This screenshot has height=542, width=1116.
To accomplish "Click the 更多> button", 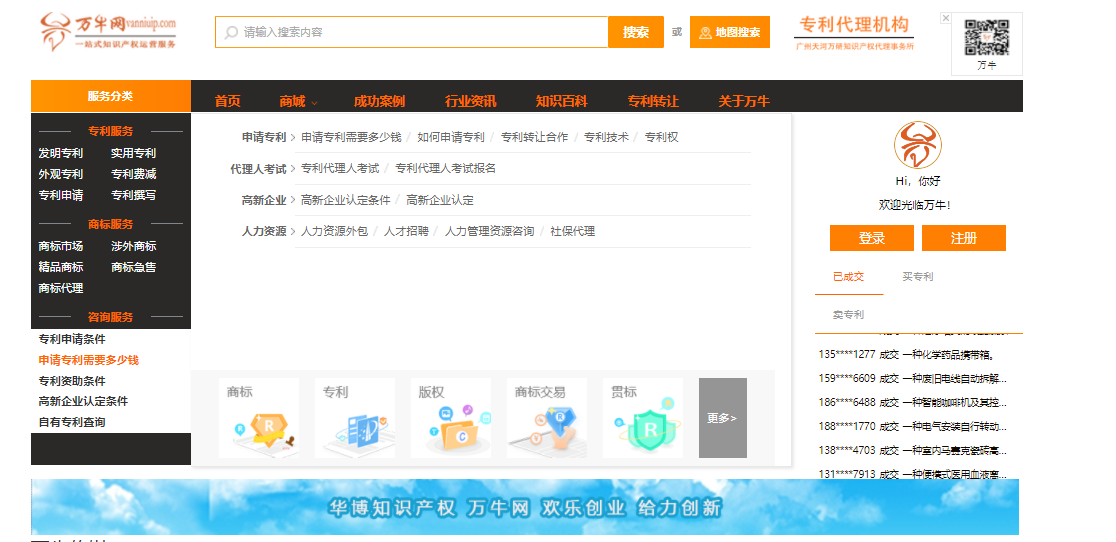I will click(x=722, y=418).
